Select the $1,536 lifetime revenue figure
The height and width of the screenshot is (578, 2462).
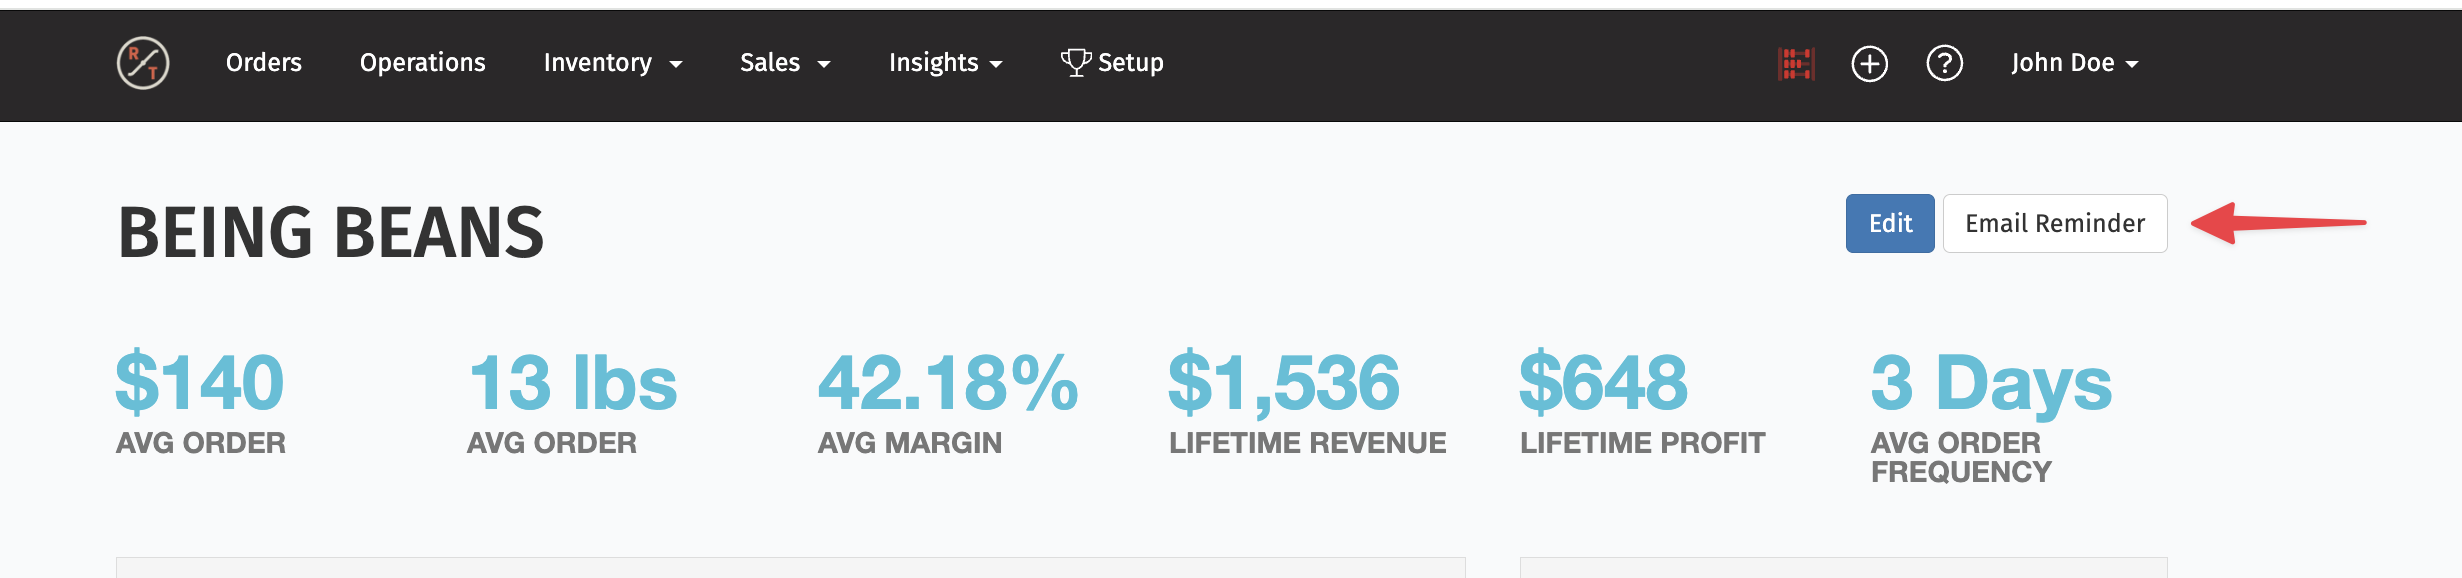[x=1284, y=384]
